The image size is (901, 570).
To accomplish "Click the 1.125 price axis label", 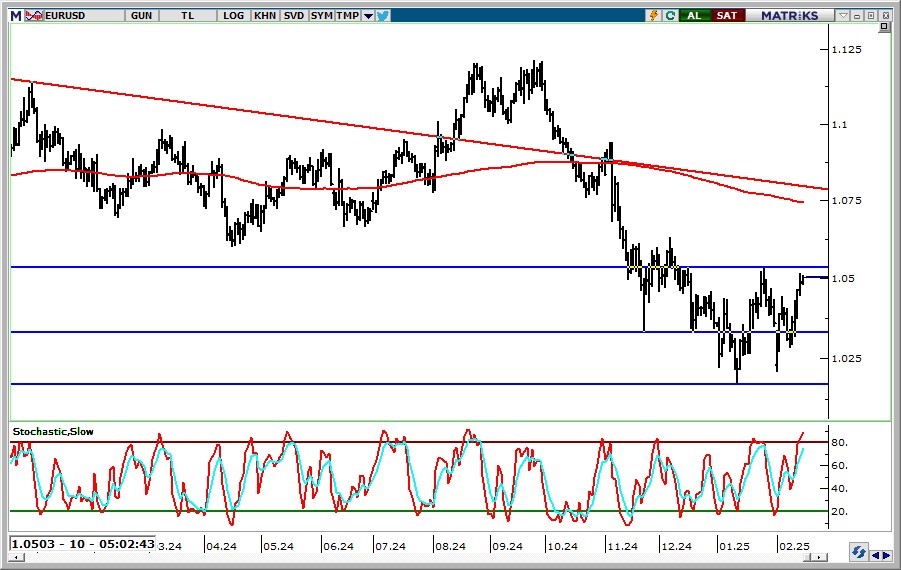I will (847, 49).
